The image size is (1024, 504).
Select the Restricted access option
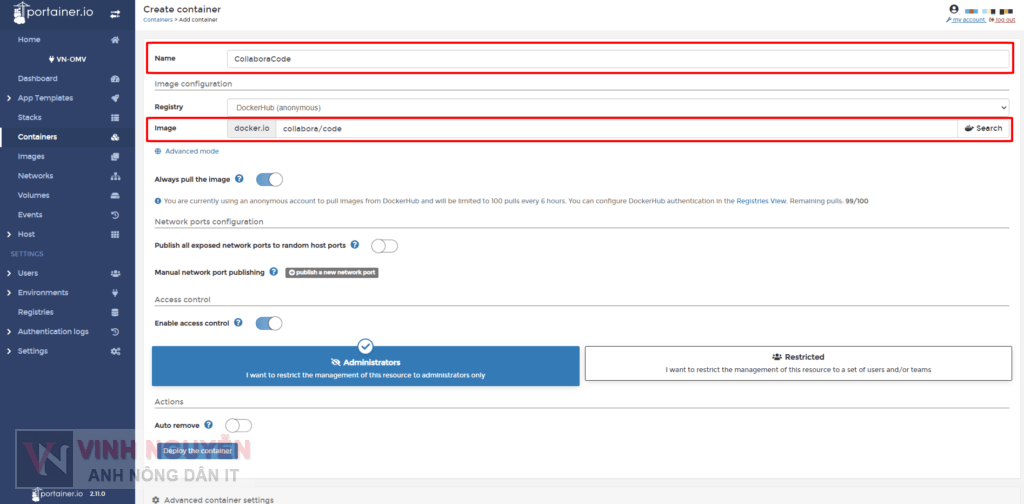[x=798, y=364]
